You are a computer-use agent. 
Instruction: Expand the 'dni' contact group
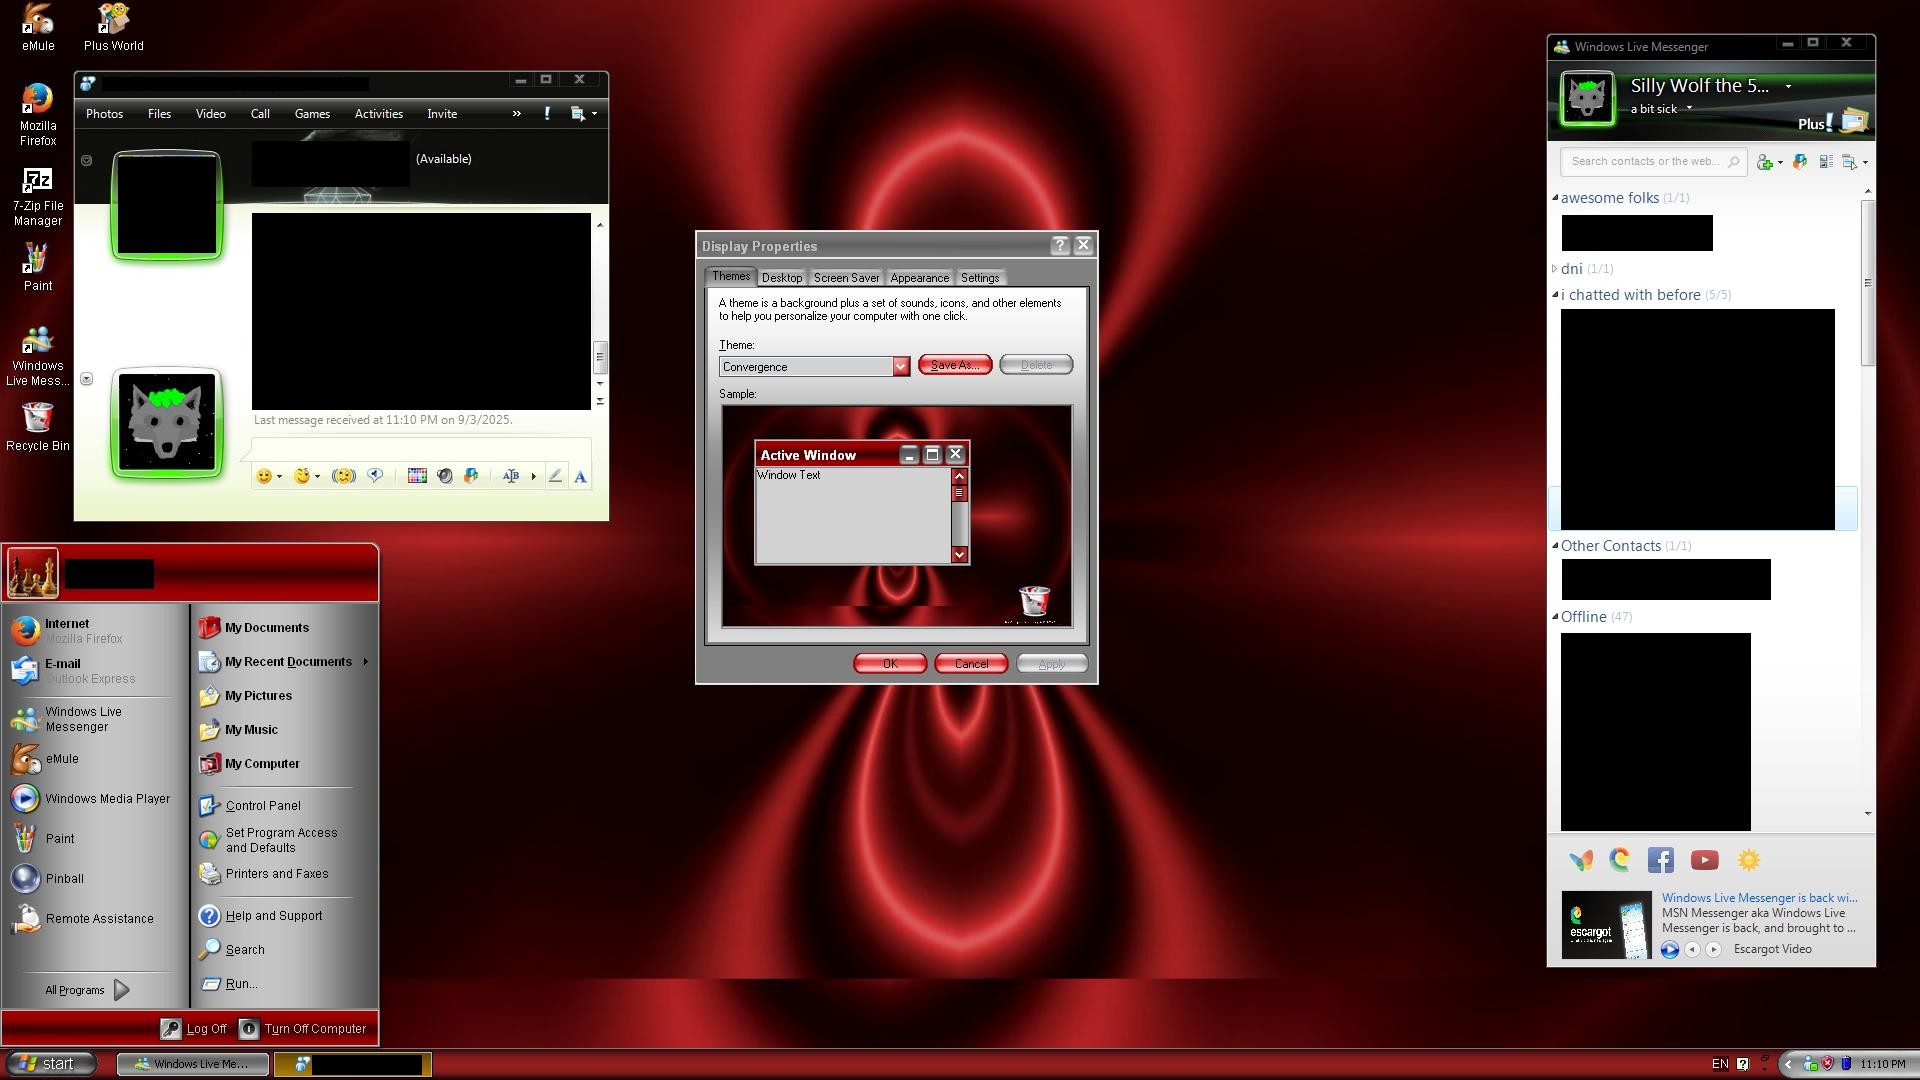tap(1555, 269)
